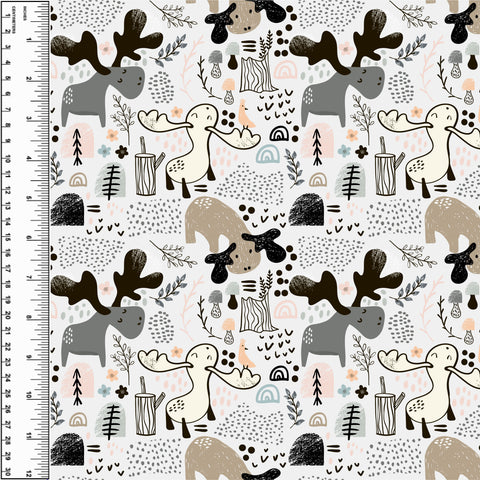Select the 30 centimeter number on ruler
Viewport: 480px width, 480px height.
click(8, 472)
